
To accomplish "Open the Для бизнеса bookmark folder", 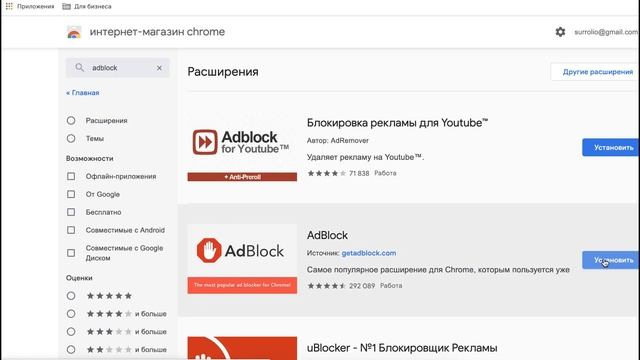I will (x=87, y=6).
